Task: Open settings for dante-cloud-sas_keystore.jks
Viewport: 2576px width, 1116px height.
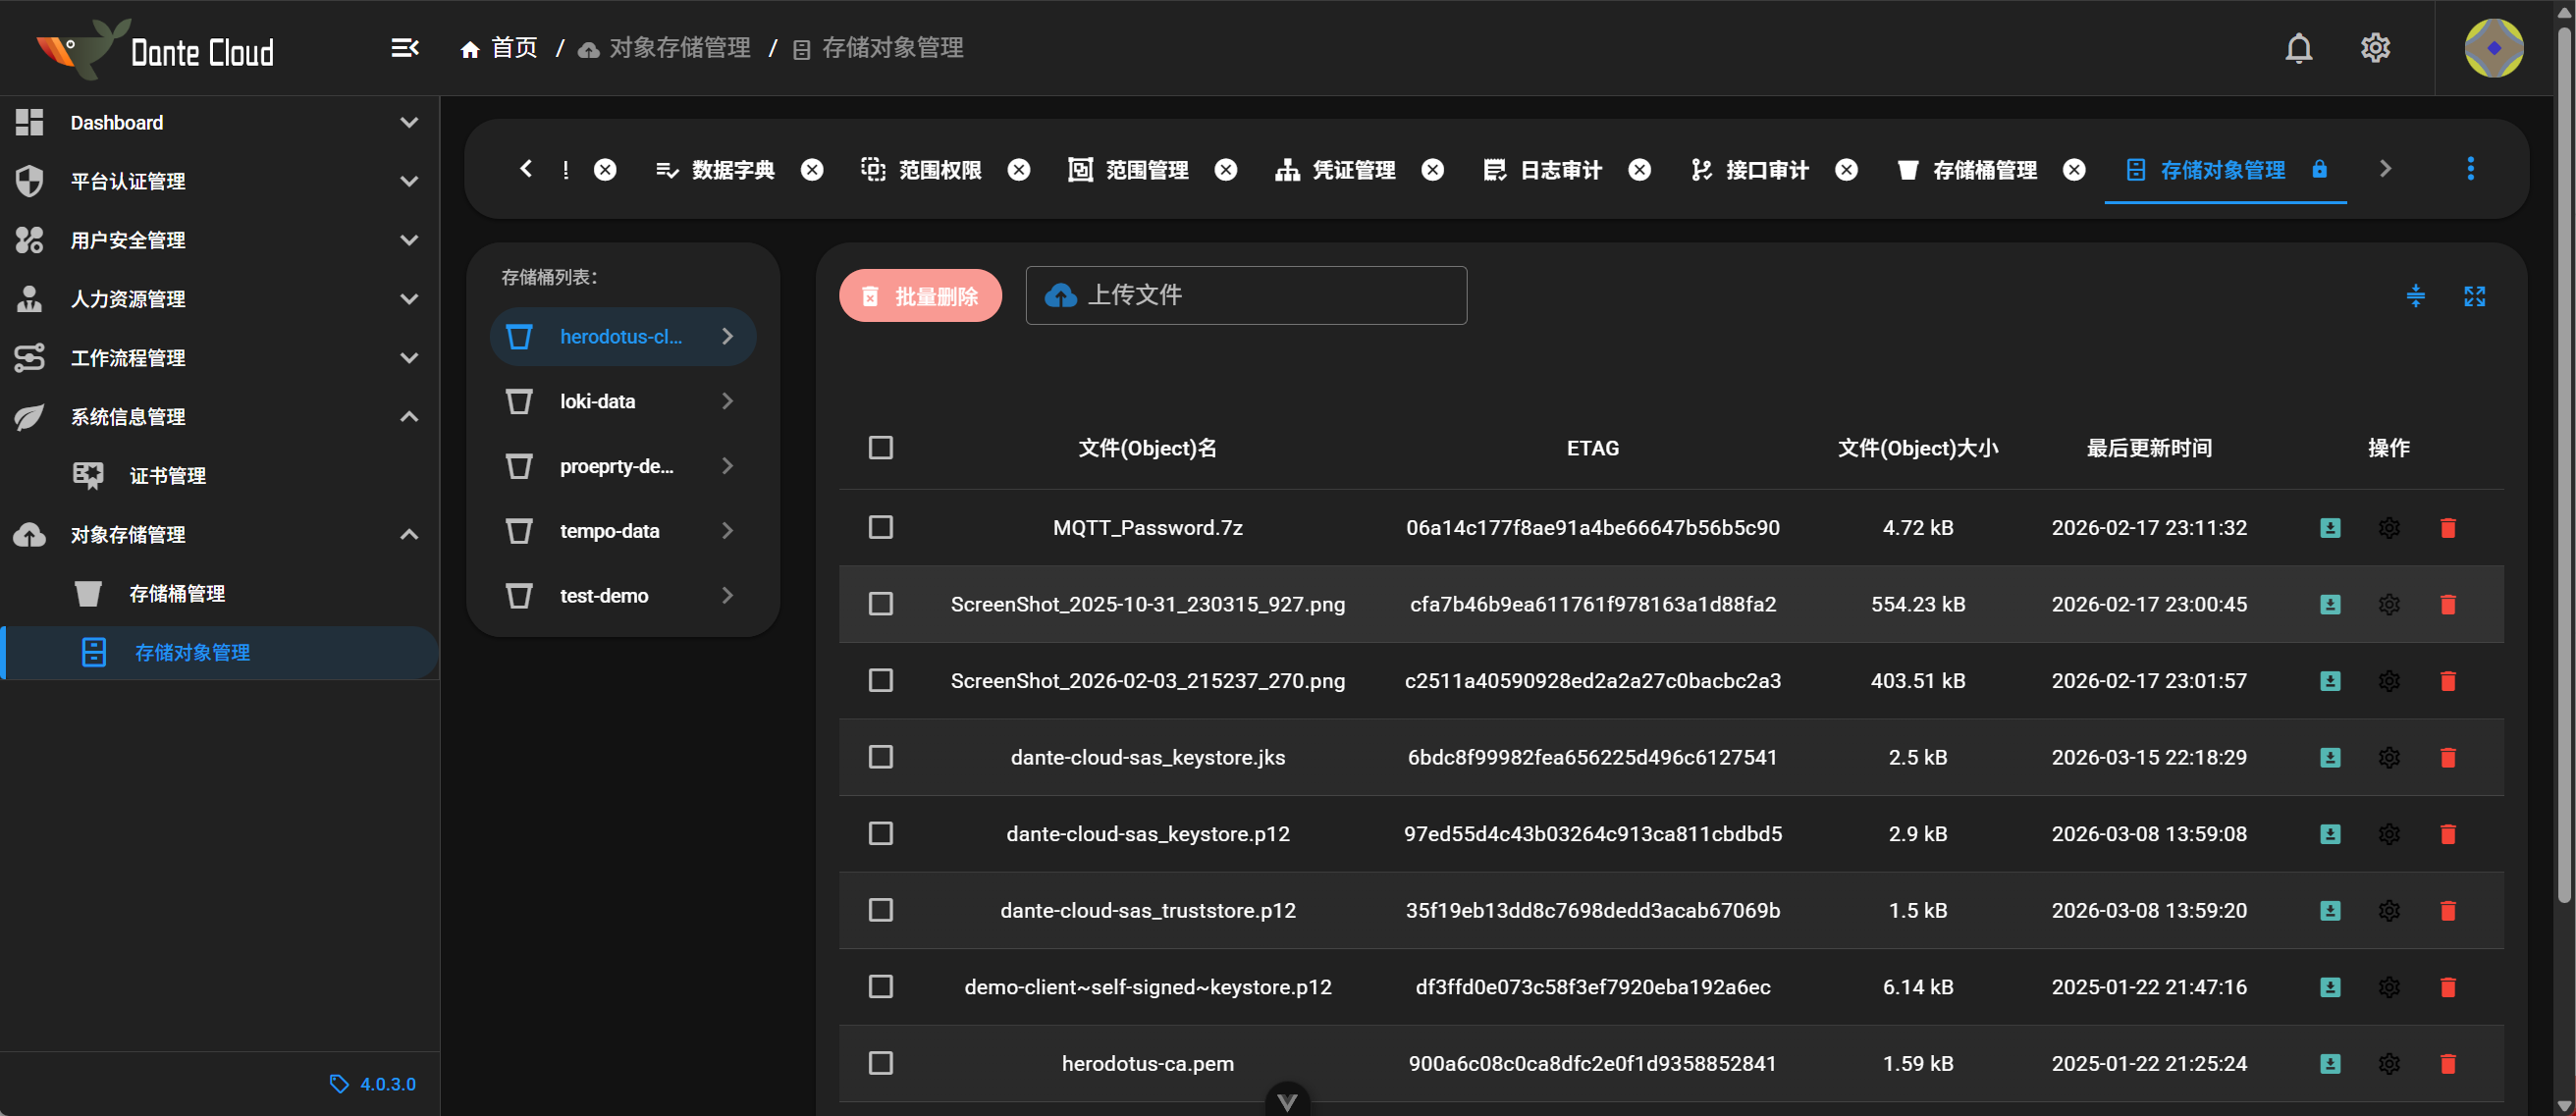Action: pos(2388,757)
